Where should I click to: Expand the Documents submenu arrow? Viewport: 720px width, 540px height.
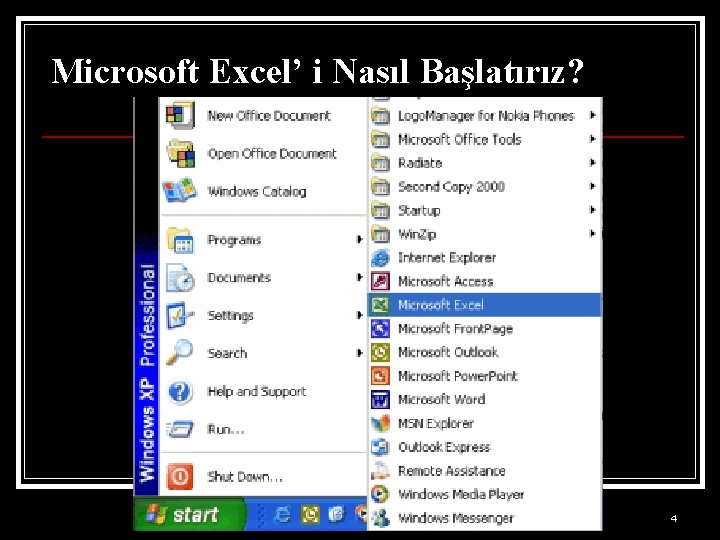(359, 277)
